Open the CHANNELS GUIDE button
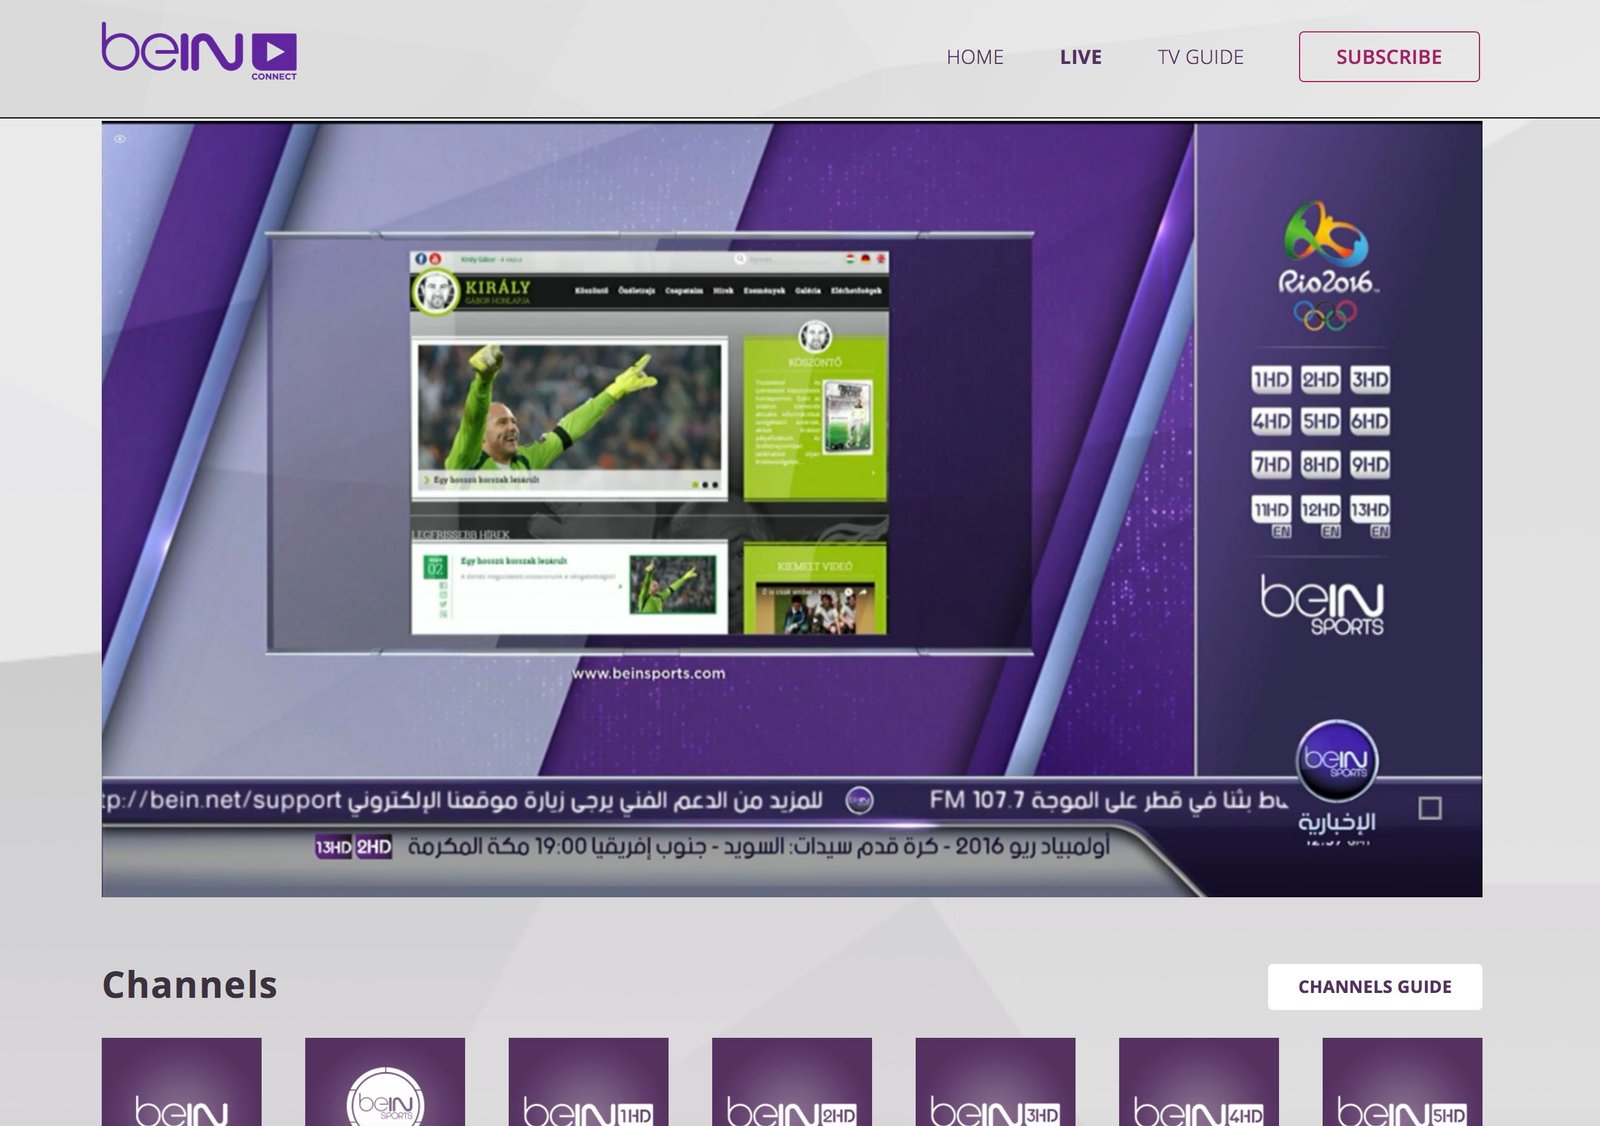This screenshot has width=1600, height=1126. (1375, 987)
